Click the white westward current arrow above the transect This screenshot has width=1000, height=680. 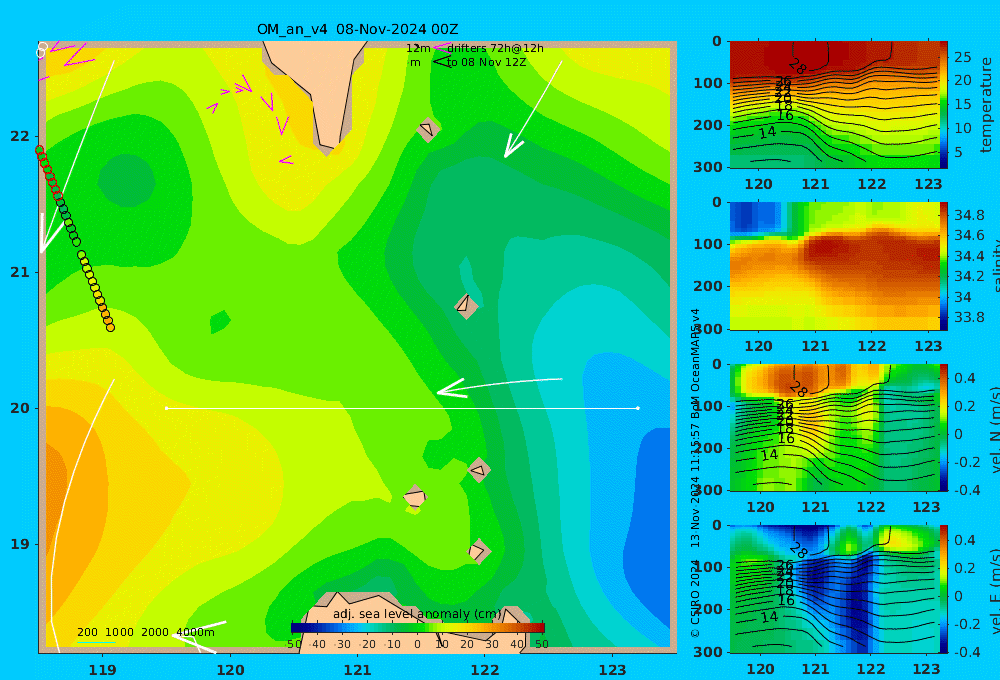click(499, 386)
